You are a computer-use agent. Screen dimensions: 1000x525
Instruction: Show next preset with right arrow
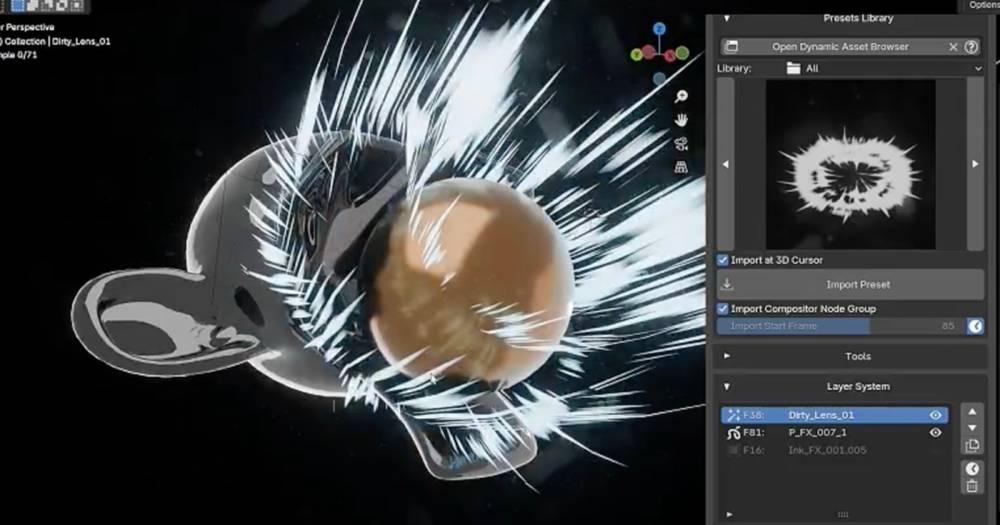(975, 164)
